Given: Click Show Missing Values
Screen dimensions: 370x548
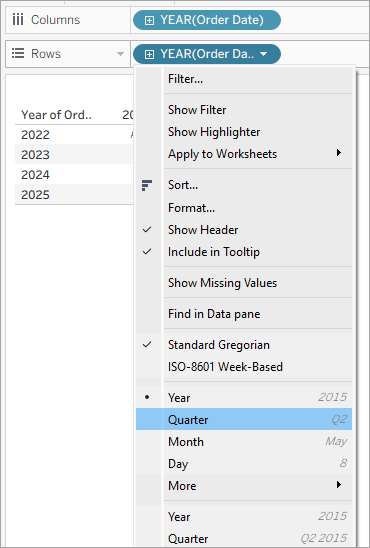Looking at the screenshot, I should (244, 283).
